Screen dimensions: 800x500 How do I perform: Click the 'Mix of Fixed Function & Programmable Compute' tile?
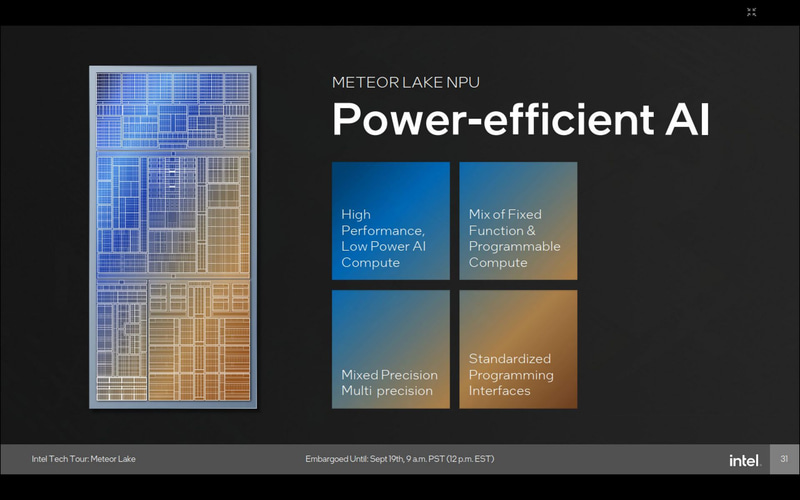[x=518, y=221]
